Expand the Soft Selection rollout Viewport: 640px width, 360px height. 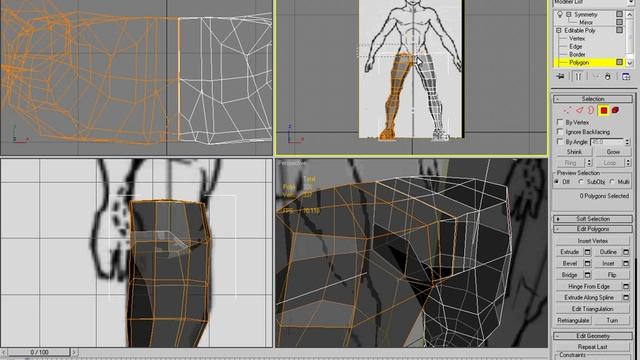[593, 219]
